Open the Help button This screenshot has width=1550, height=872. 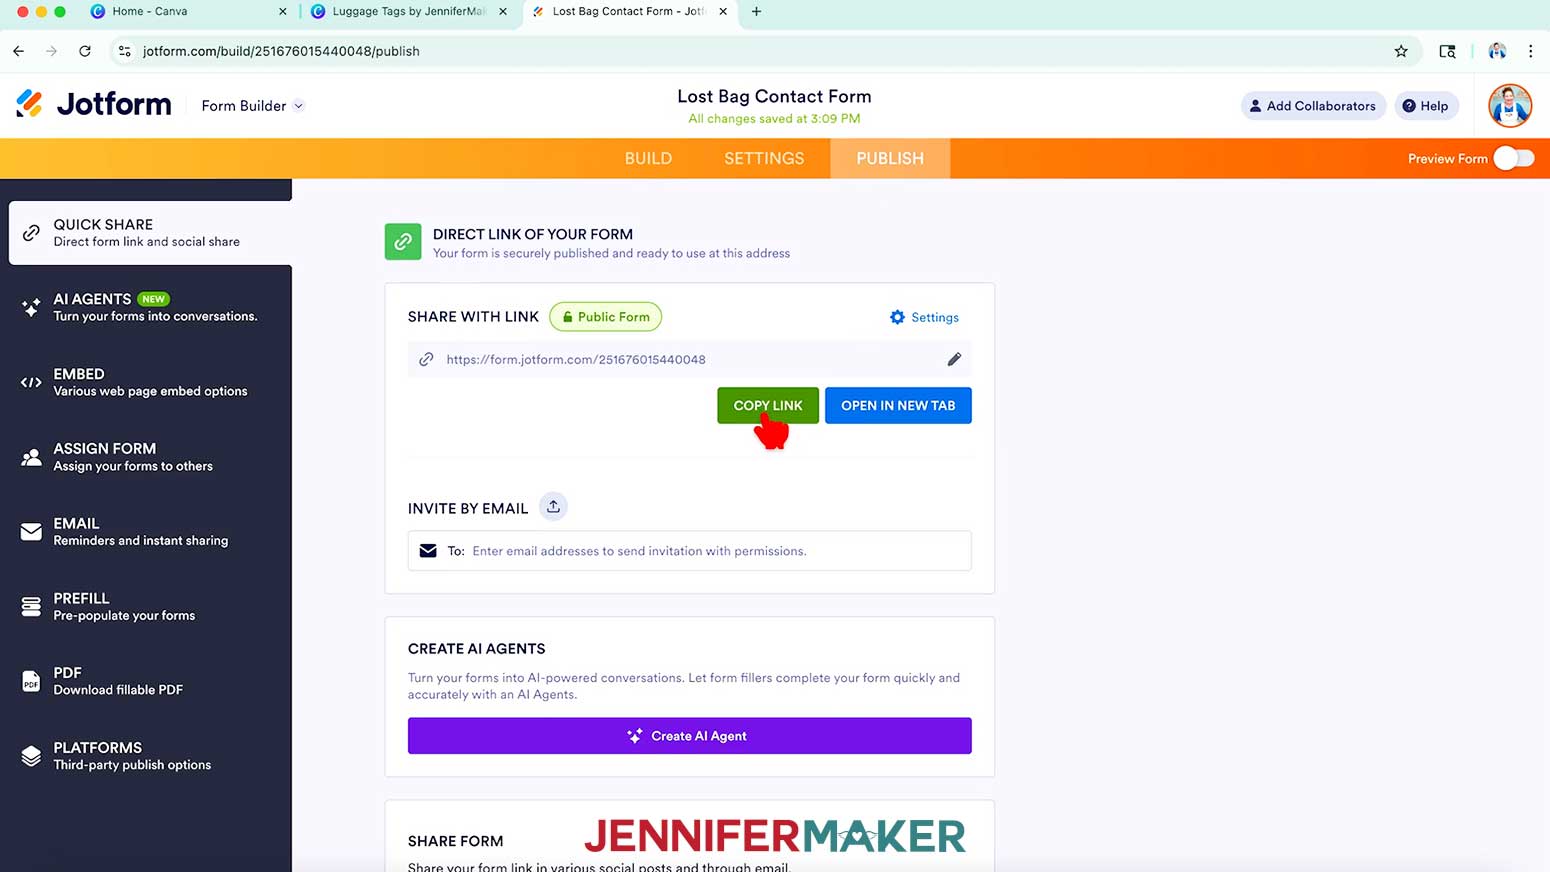(x=1425, y=106)
